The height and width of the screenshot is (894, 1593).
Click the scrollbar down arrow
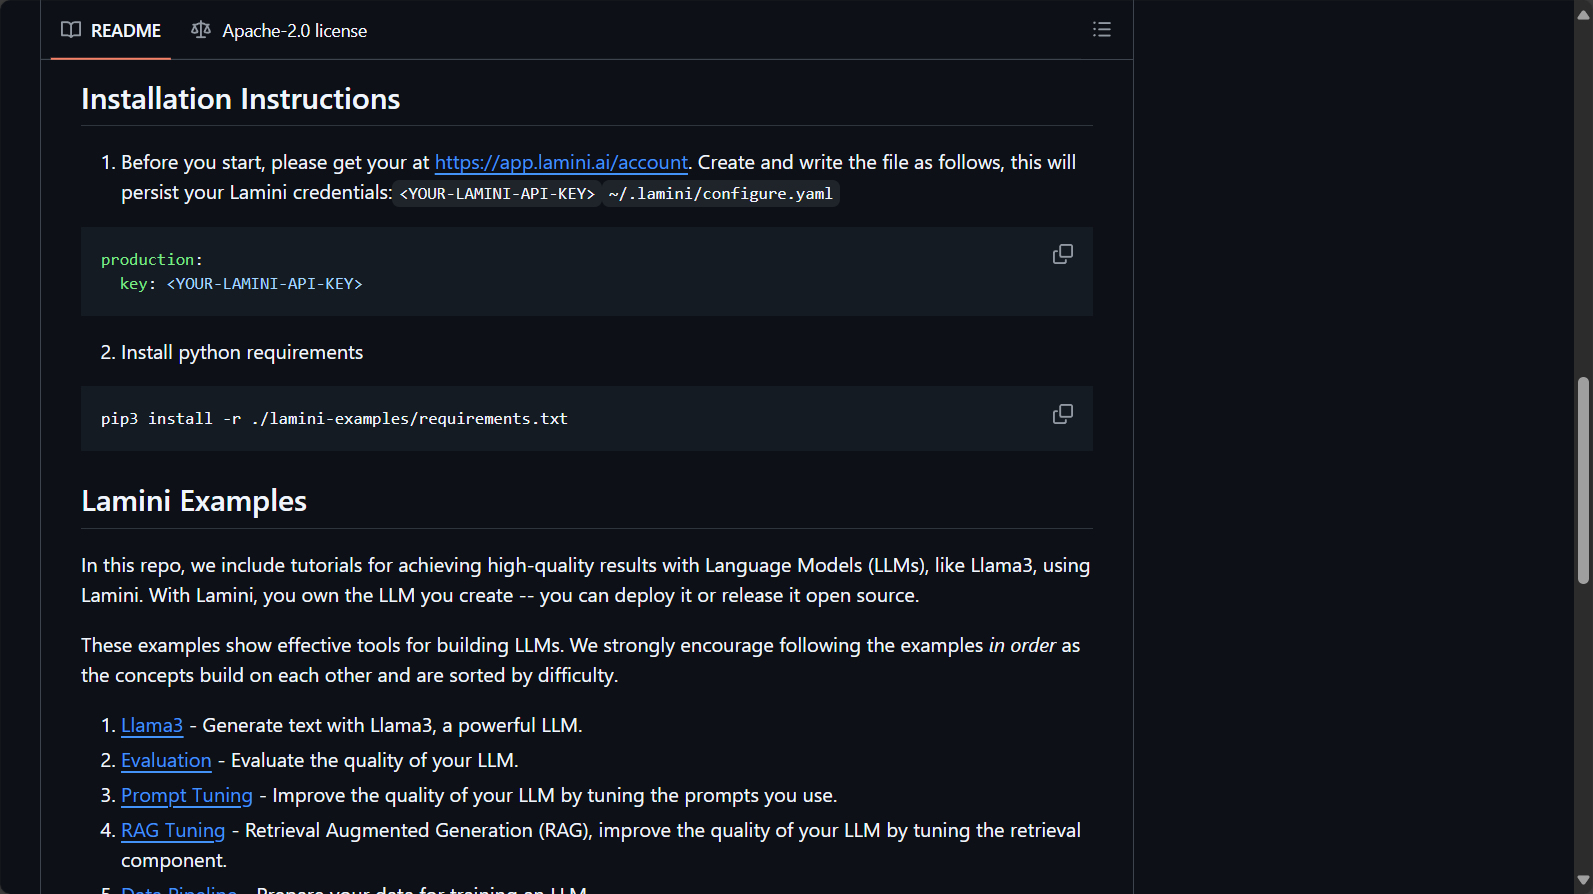(x=1583, y=881)
